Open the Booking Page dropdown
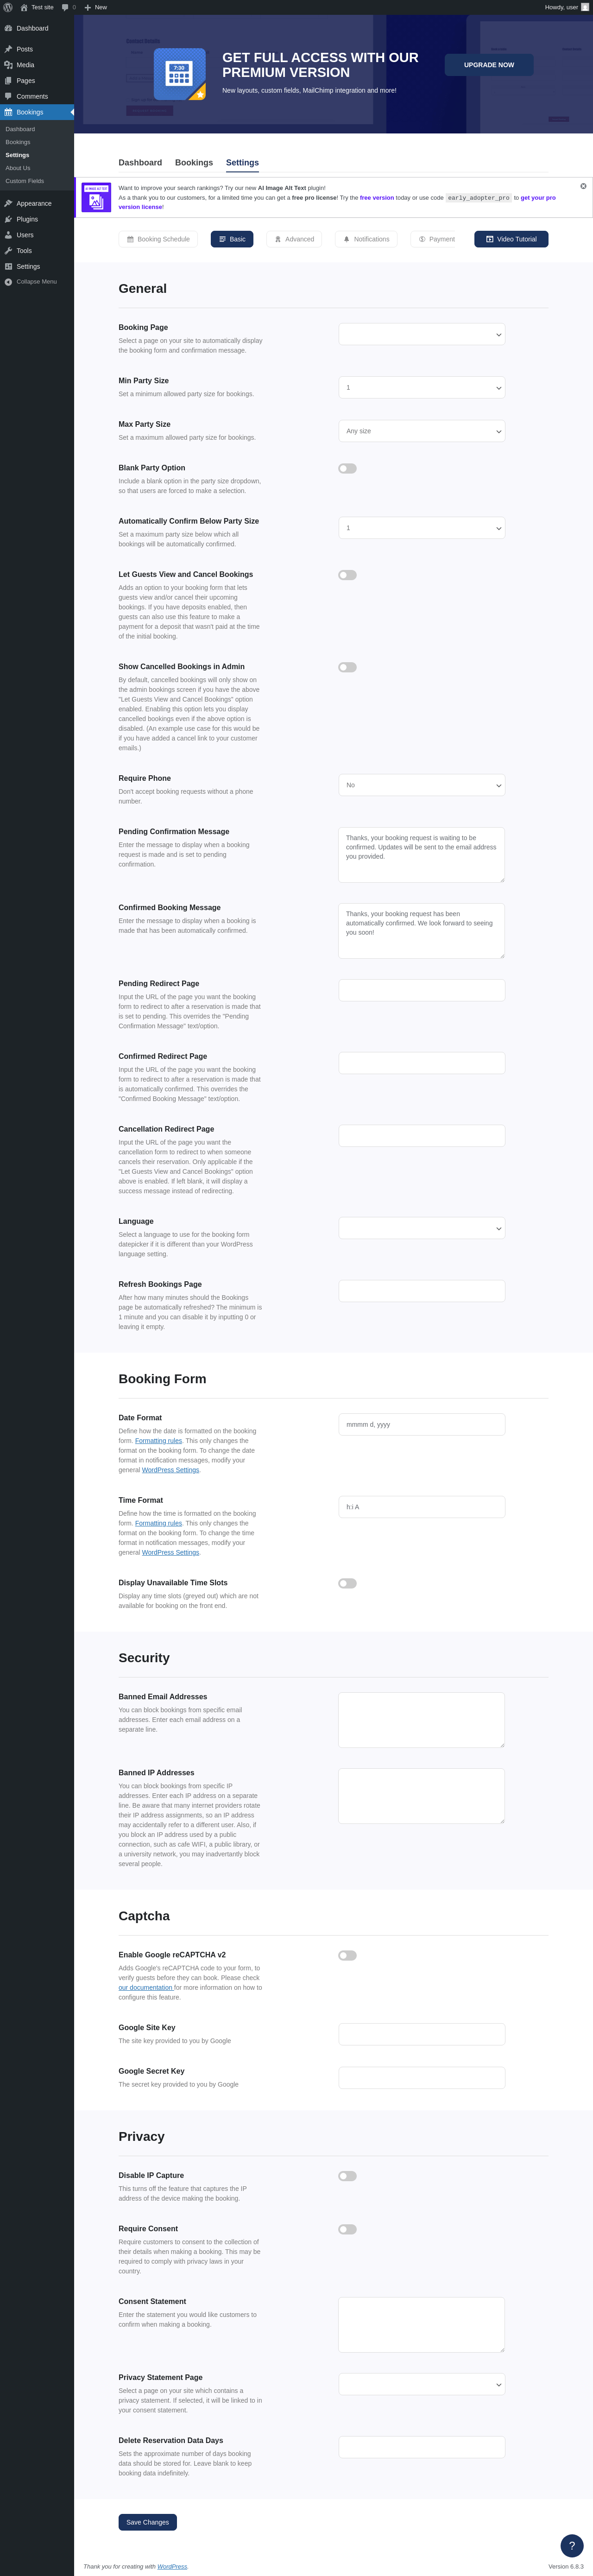 click(x=421, y=334)
